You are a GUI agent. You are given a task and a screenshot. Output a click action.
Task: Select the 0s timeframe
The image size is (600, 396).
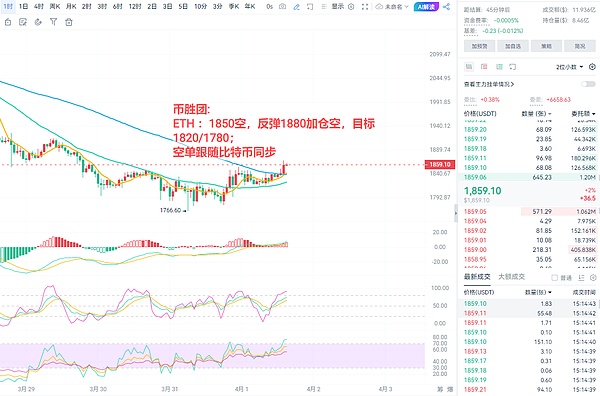(269, 7)
